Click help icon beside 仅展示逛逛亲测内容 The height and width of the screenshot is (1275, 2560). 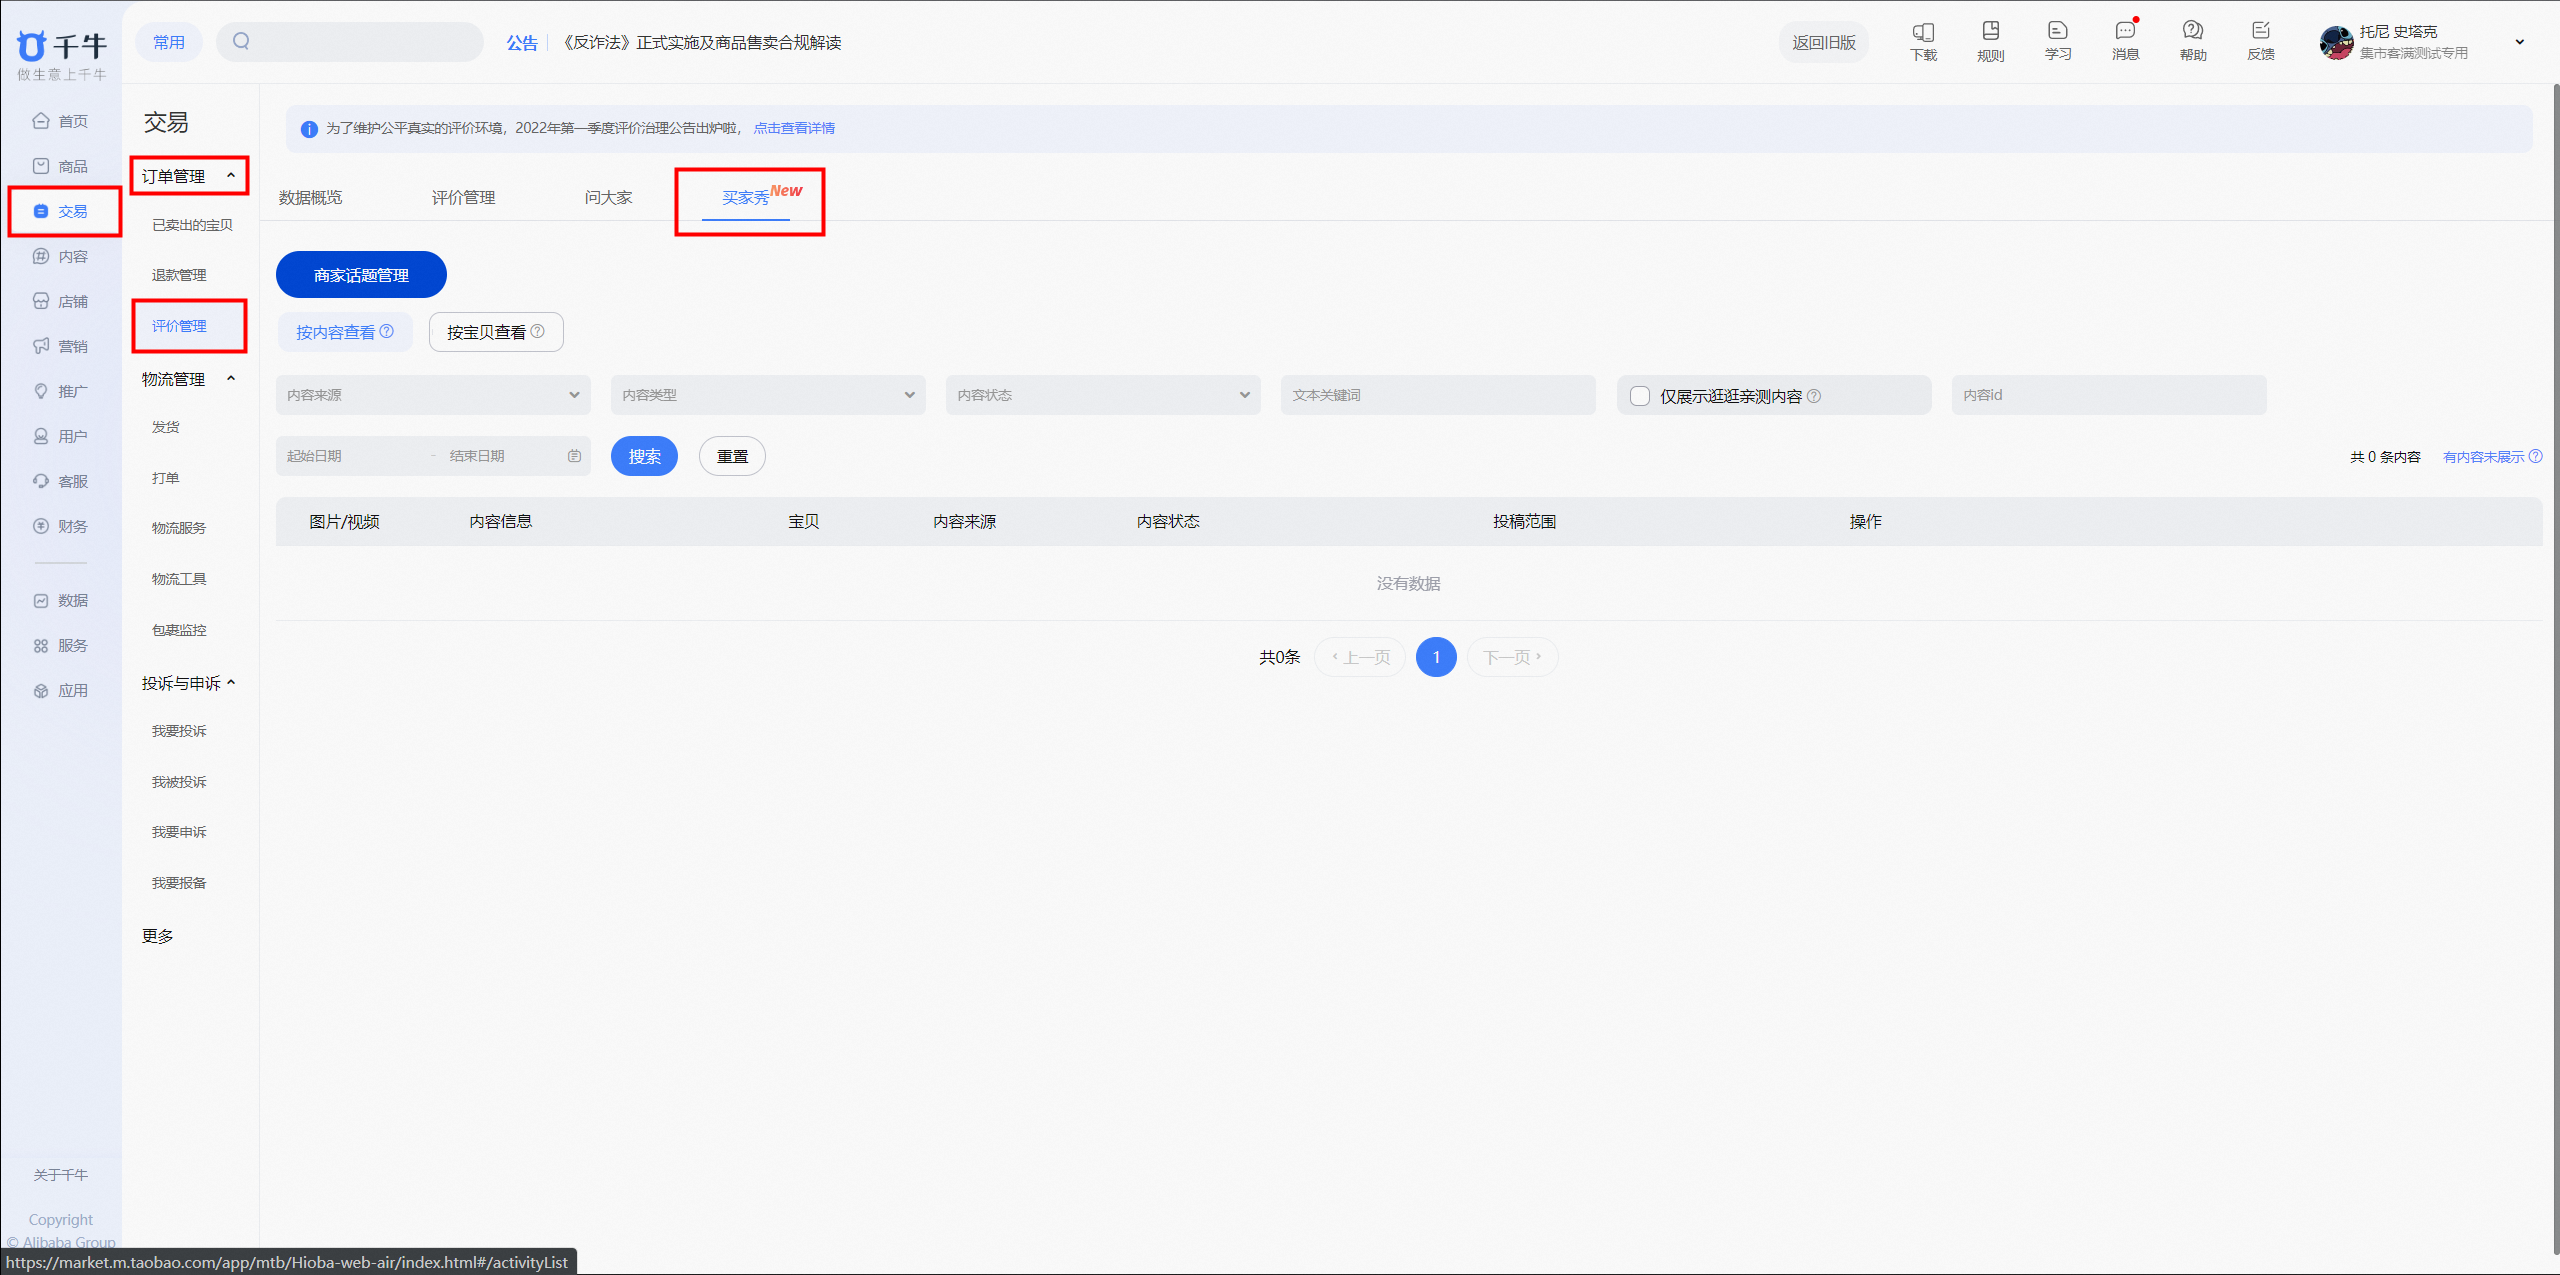point(1814,396)
